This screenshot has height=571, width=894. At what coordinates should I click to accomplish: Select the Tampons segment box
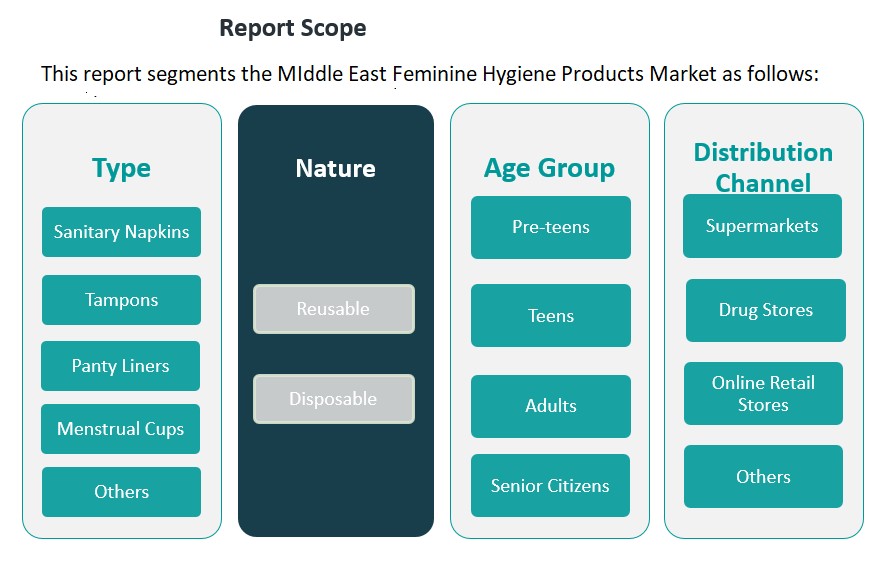(x=121, y=300)
